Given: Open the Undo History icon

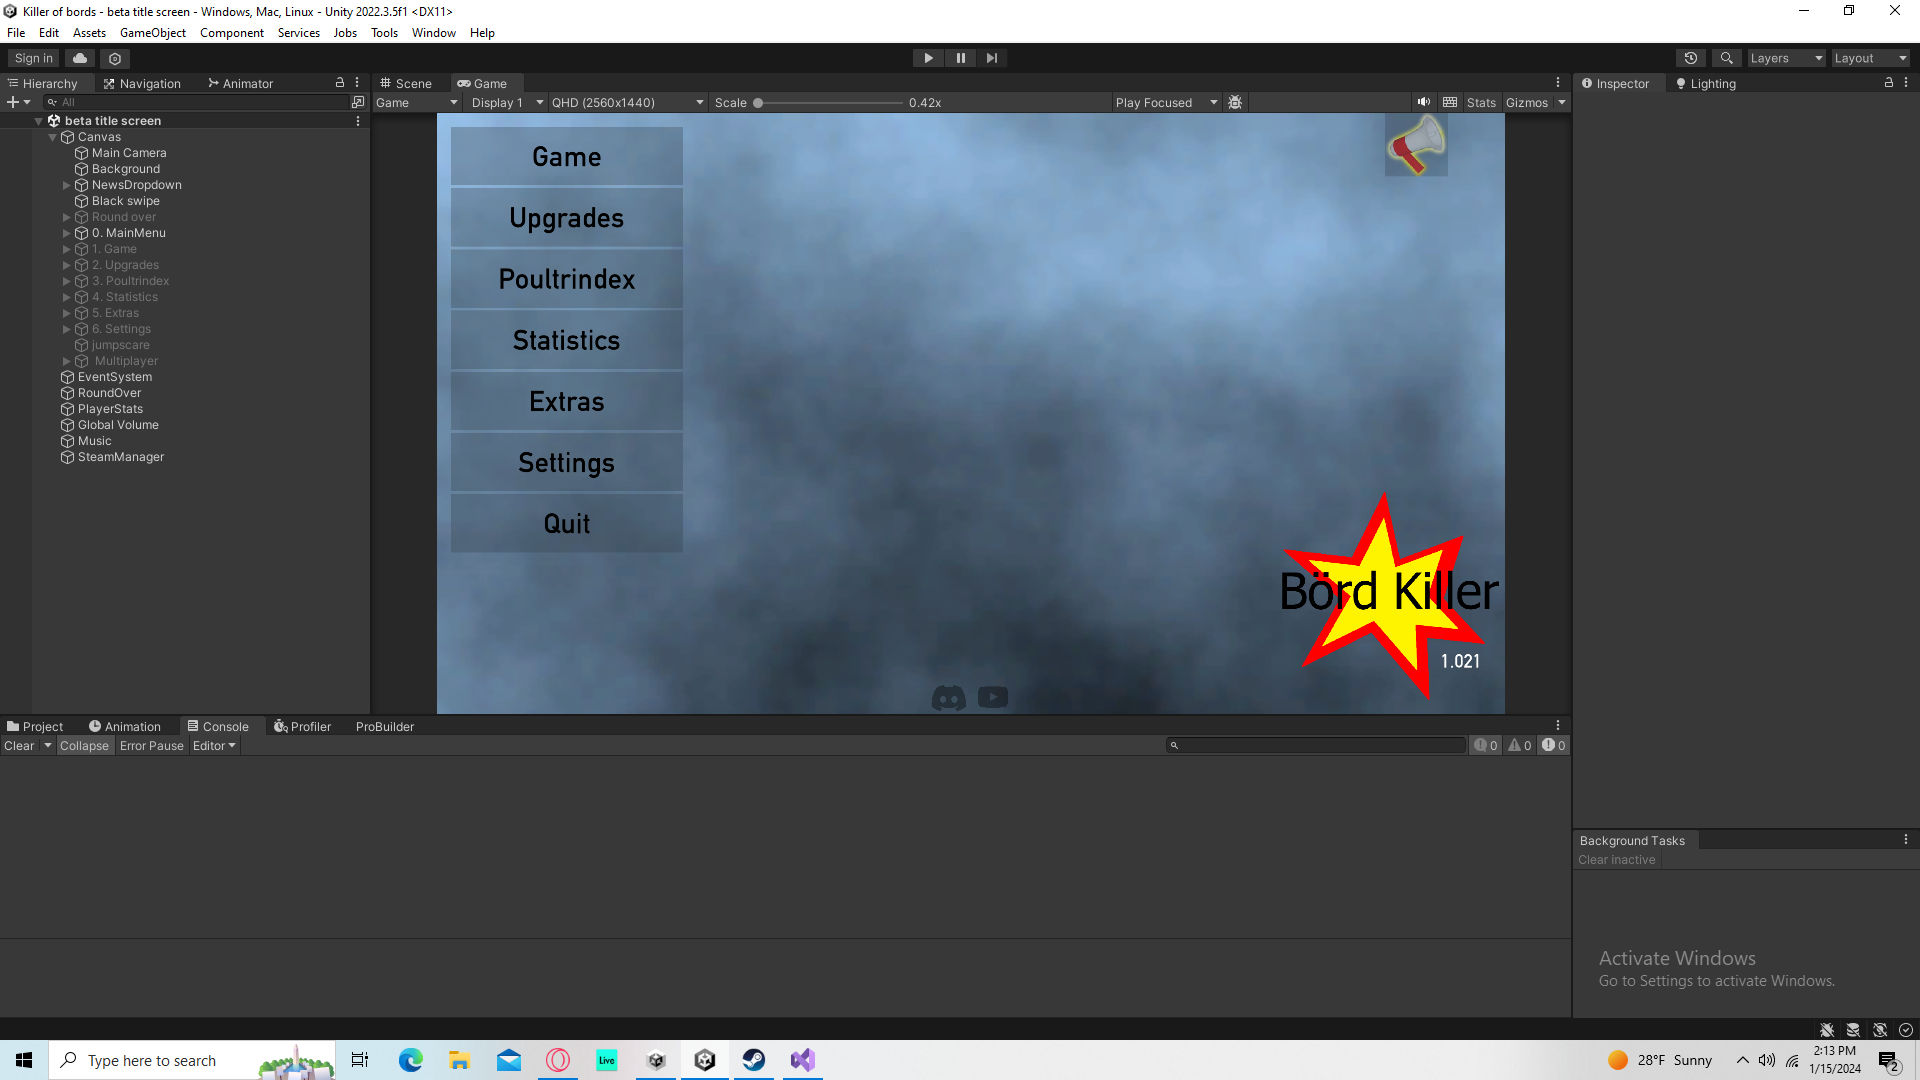Looking at the screenshot, I should (x=1691, y=58).
